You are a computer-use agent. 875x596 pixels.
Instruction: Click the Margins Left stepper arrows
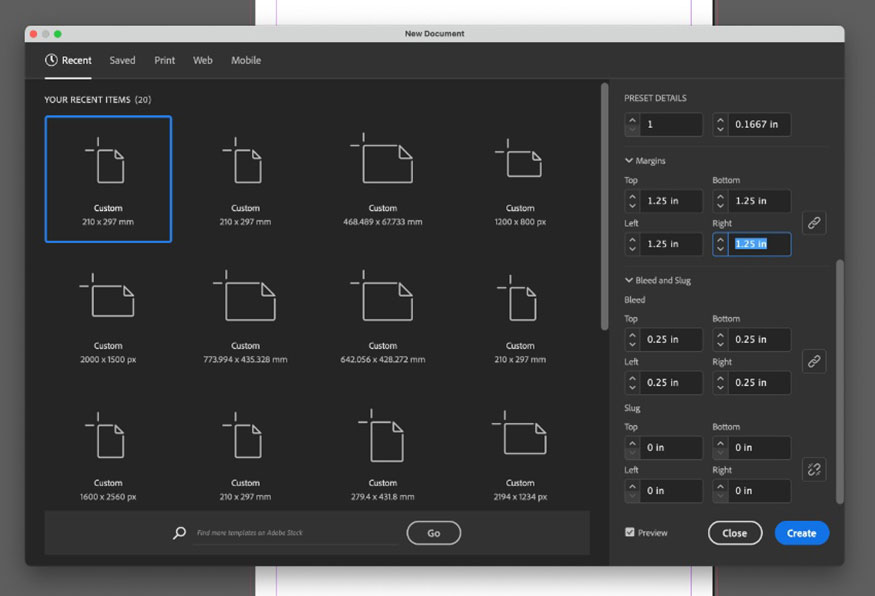[632, 244]
